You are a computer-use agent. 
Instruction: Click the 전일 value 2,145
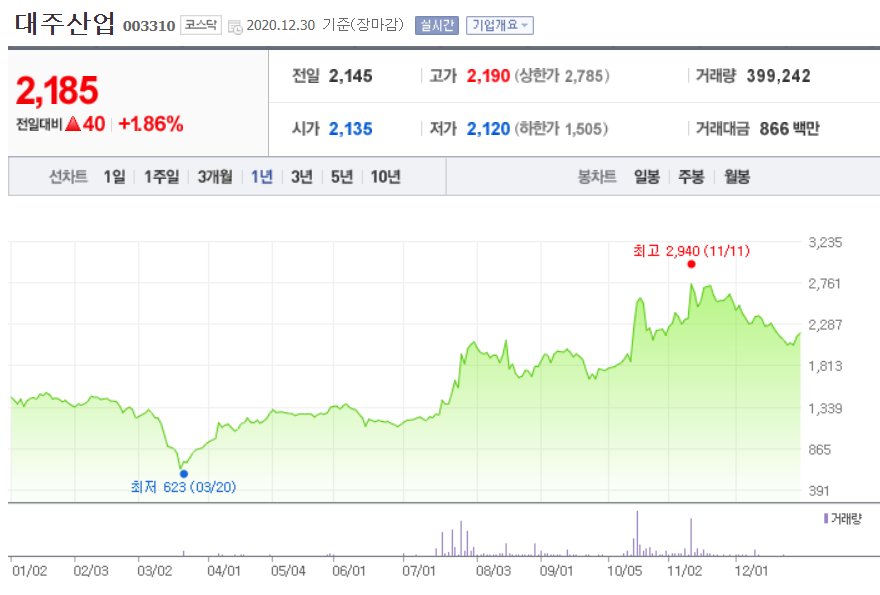coord(351,76)
